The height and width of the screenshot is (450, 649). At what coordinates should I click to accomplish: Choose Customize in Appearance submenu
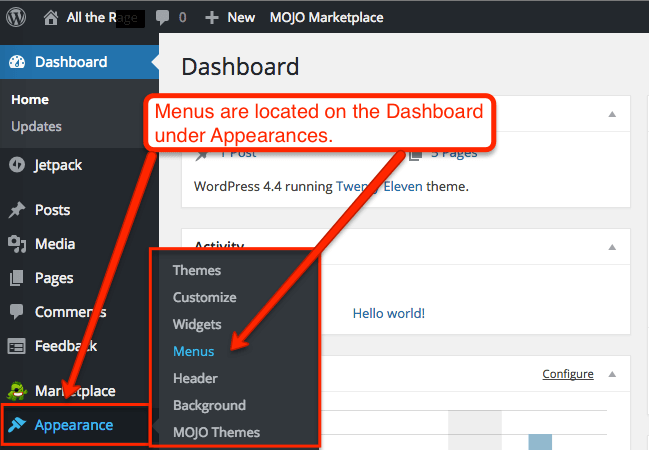(205, 297)
